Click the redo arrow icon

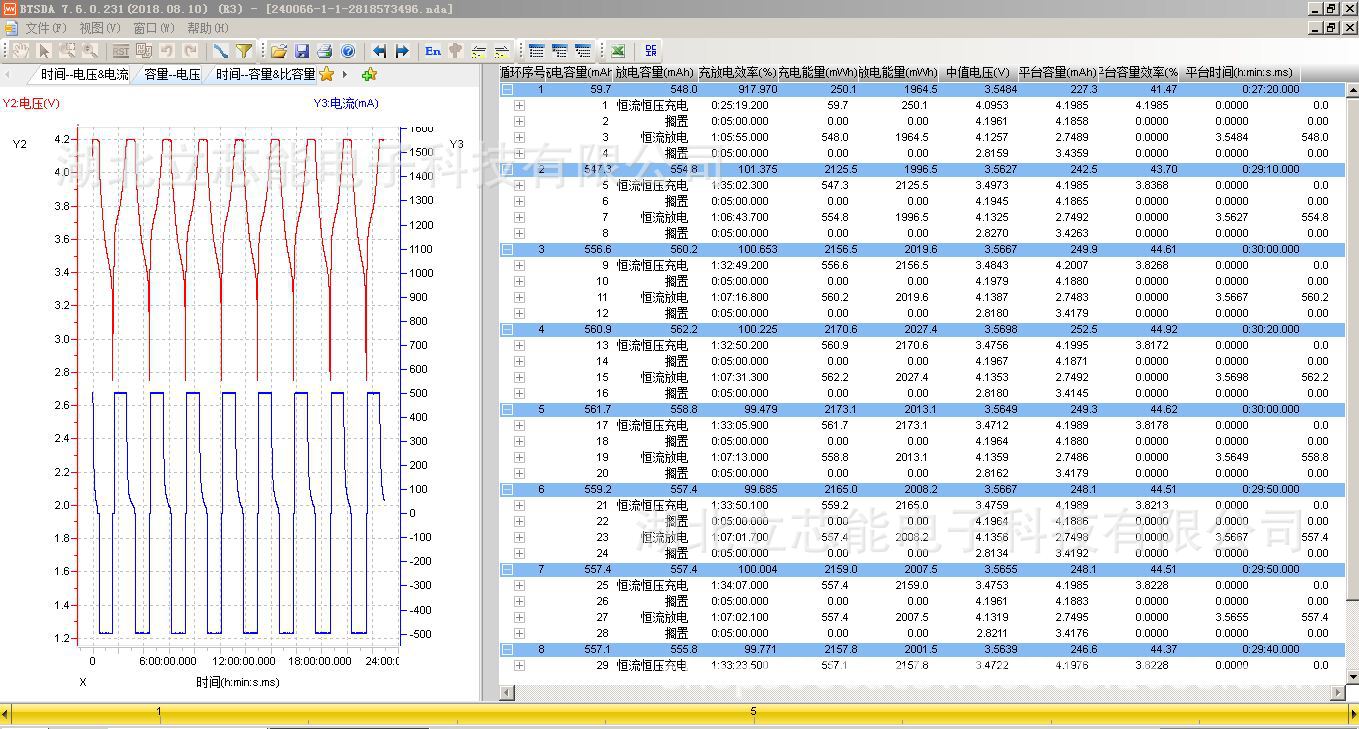190,50
